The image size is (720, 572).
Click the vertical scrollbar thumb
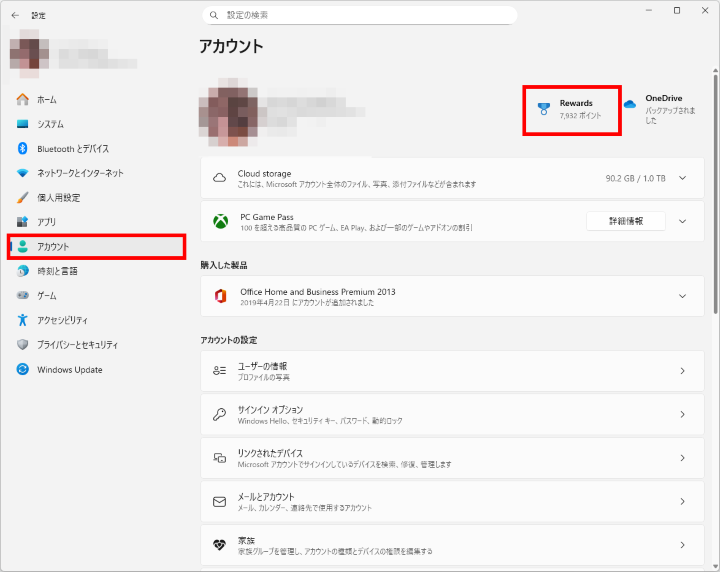coord(715,193)
